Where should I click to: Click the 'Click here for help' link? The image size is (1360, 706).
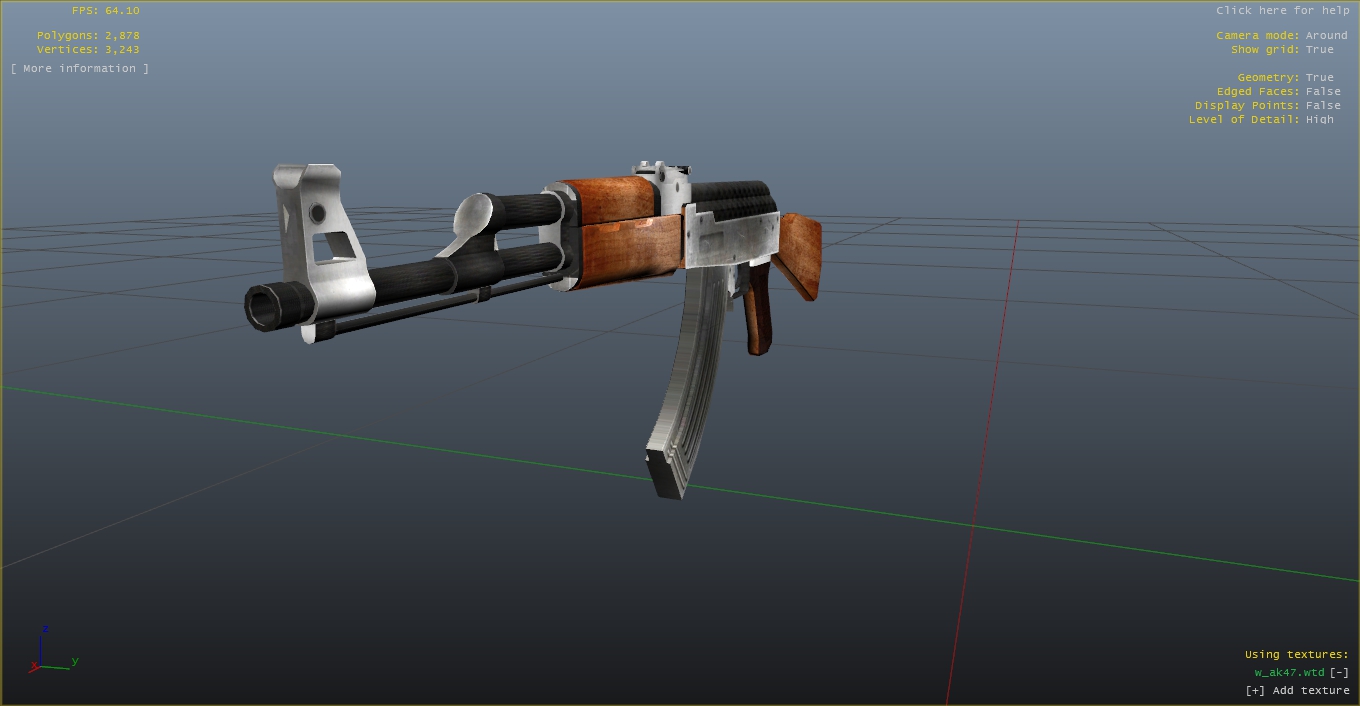(1282, 11)
